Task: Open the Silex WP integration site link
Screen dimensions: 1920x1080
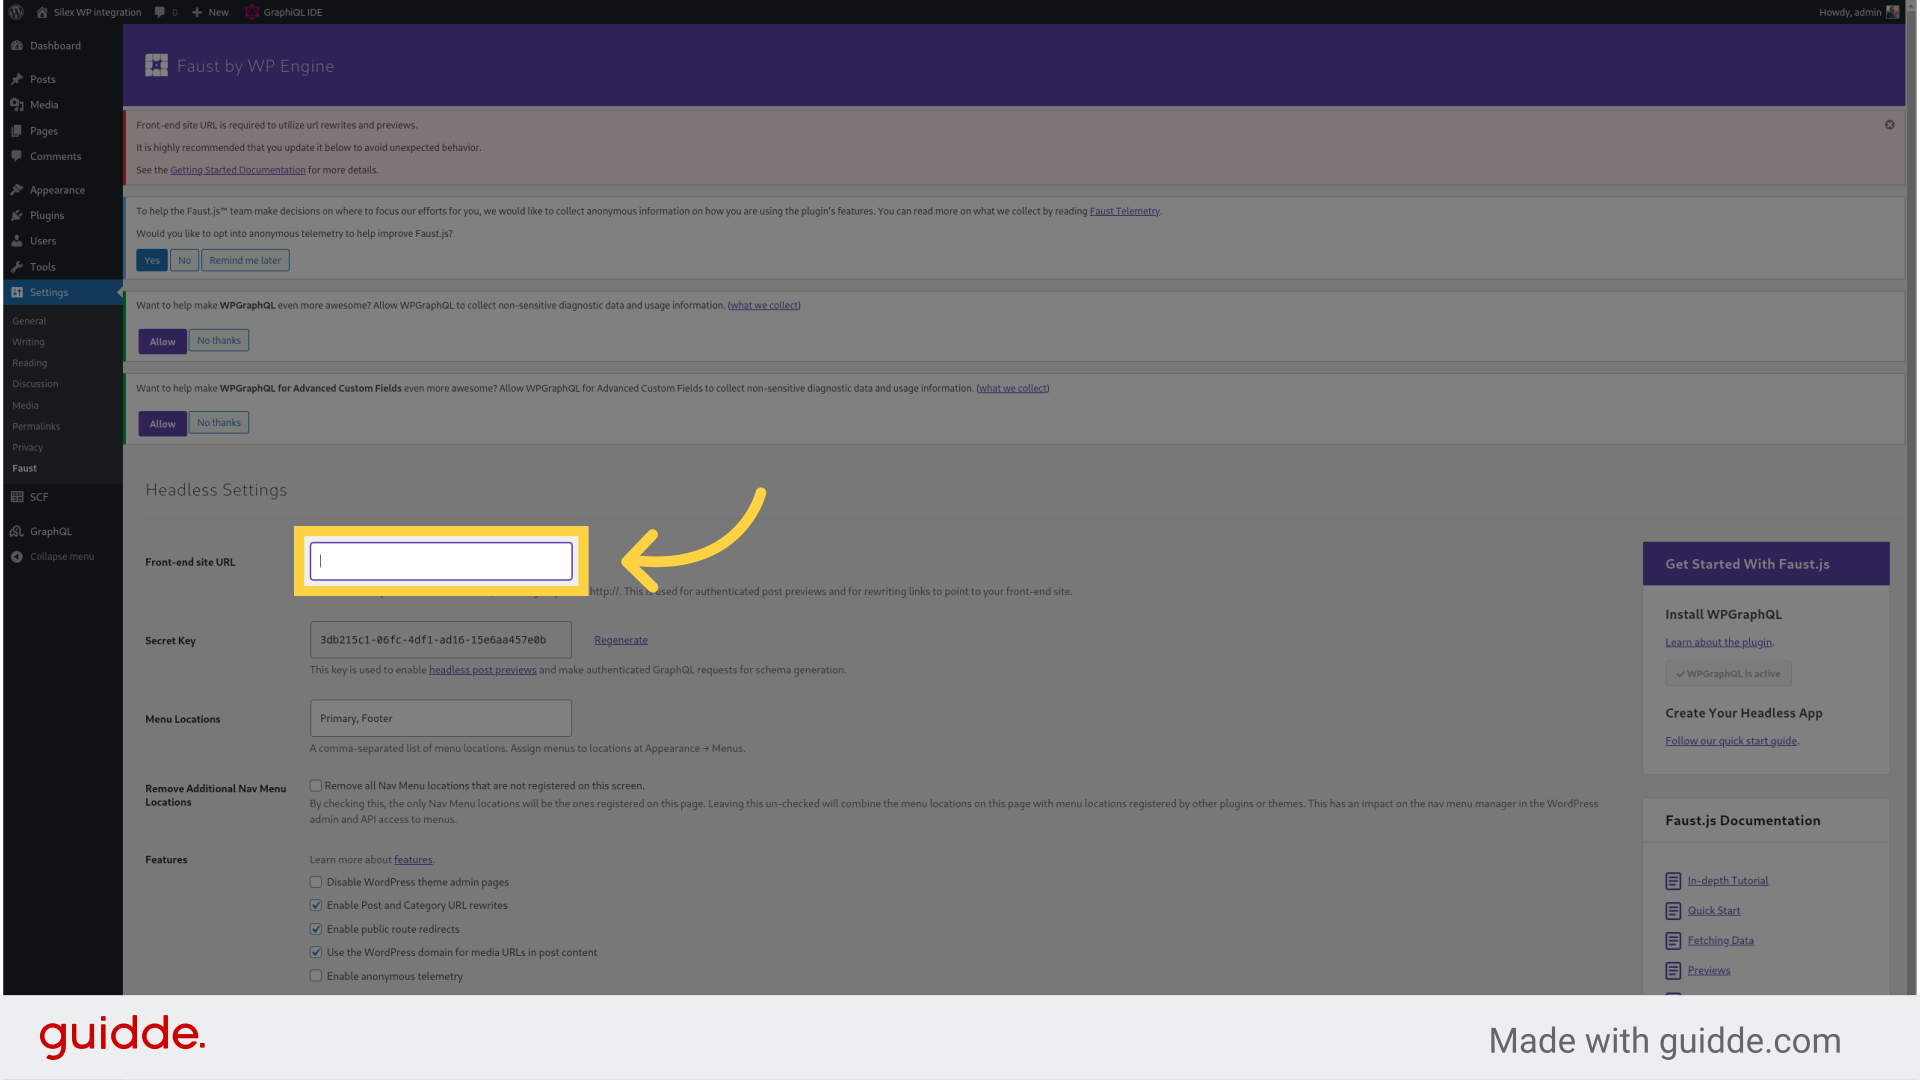Action: click(x=89, y=12)
